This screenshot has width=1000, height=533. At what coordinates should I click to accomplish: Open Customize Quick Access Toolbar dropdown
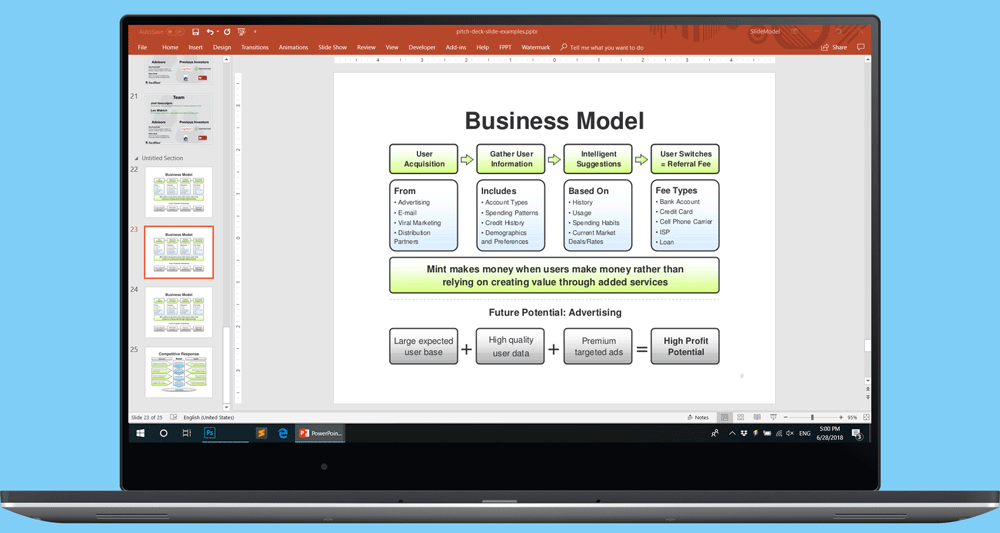tap(255, 31)
